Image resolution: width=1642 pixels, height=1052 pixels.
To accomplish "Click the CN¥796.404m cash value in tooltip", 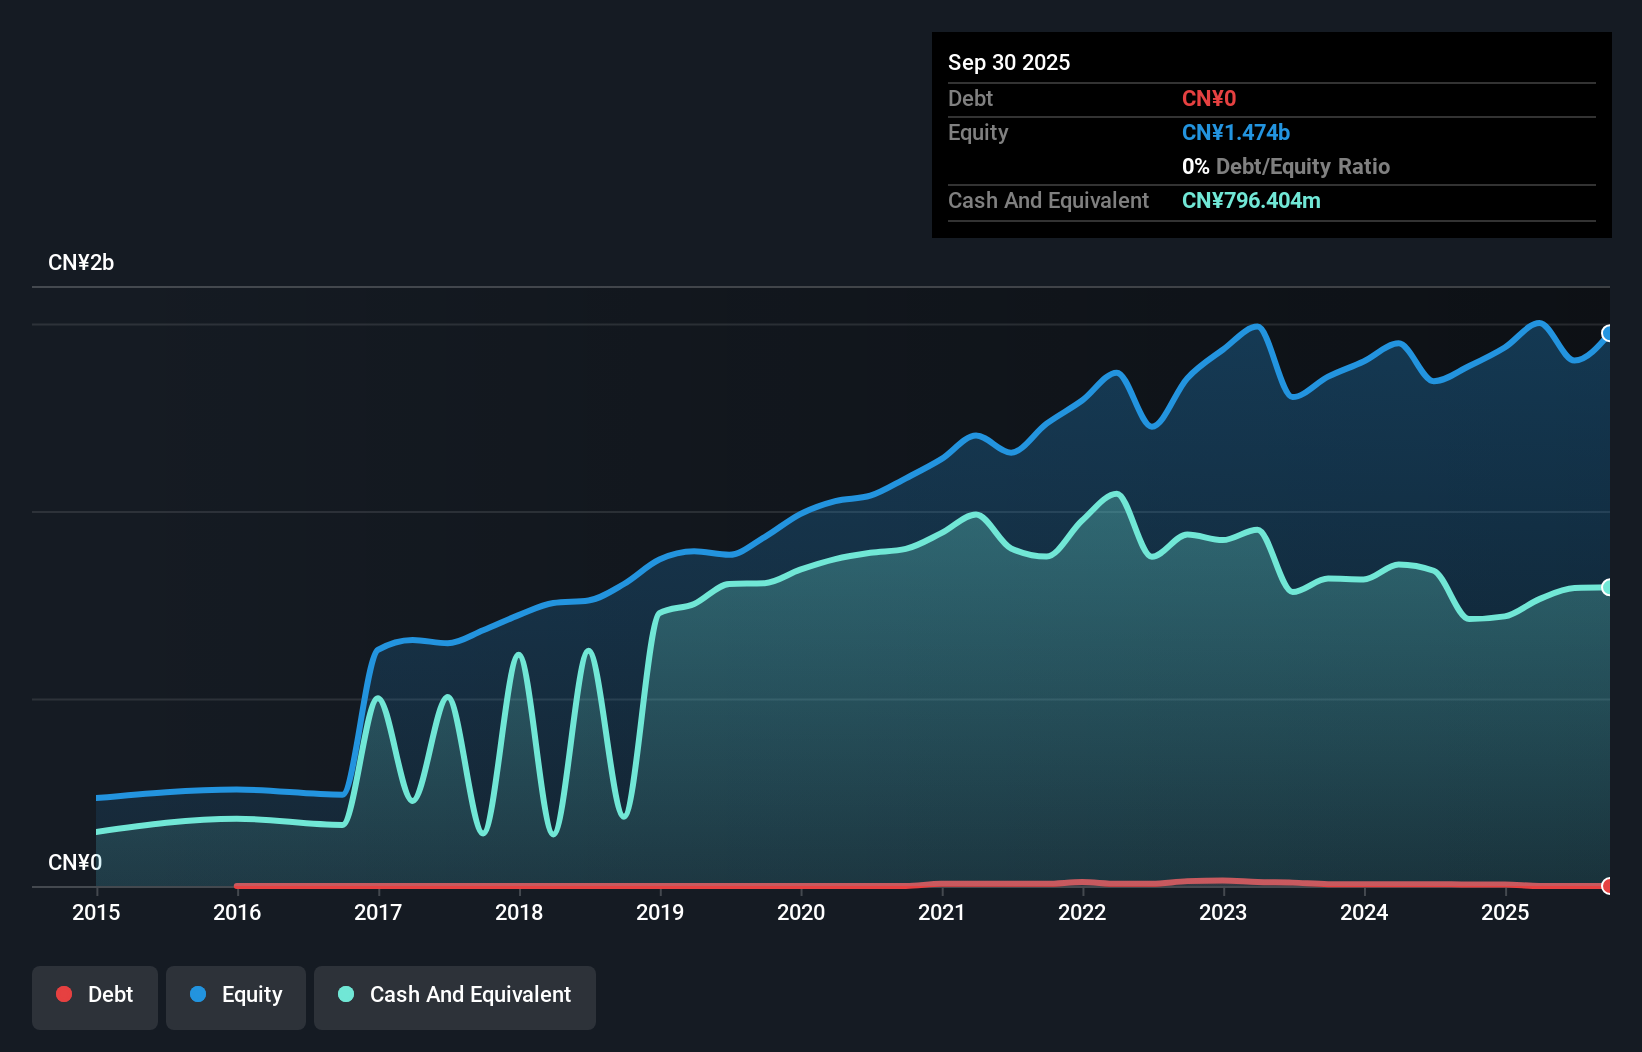I will click(x=1251, y=201).
